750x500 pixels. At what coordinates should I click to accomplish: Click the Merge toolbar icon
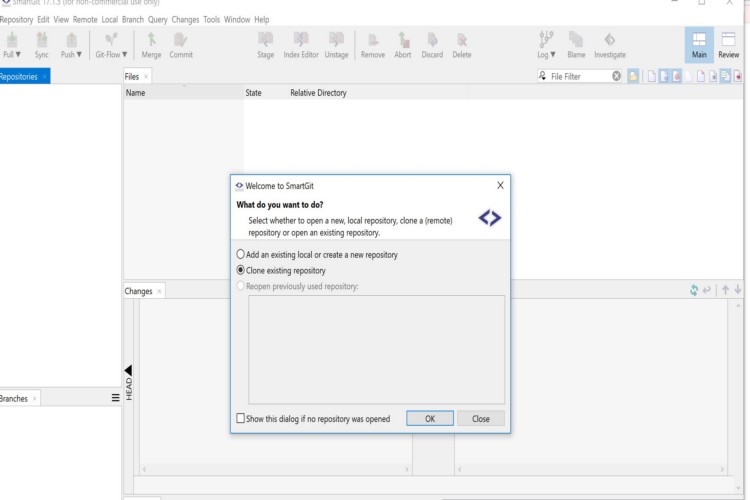click(151, 45)
